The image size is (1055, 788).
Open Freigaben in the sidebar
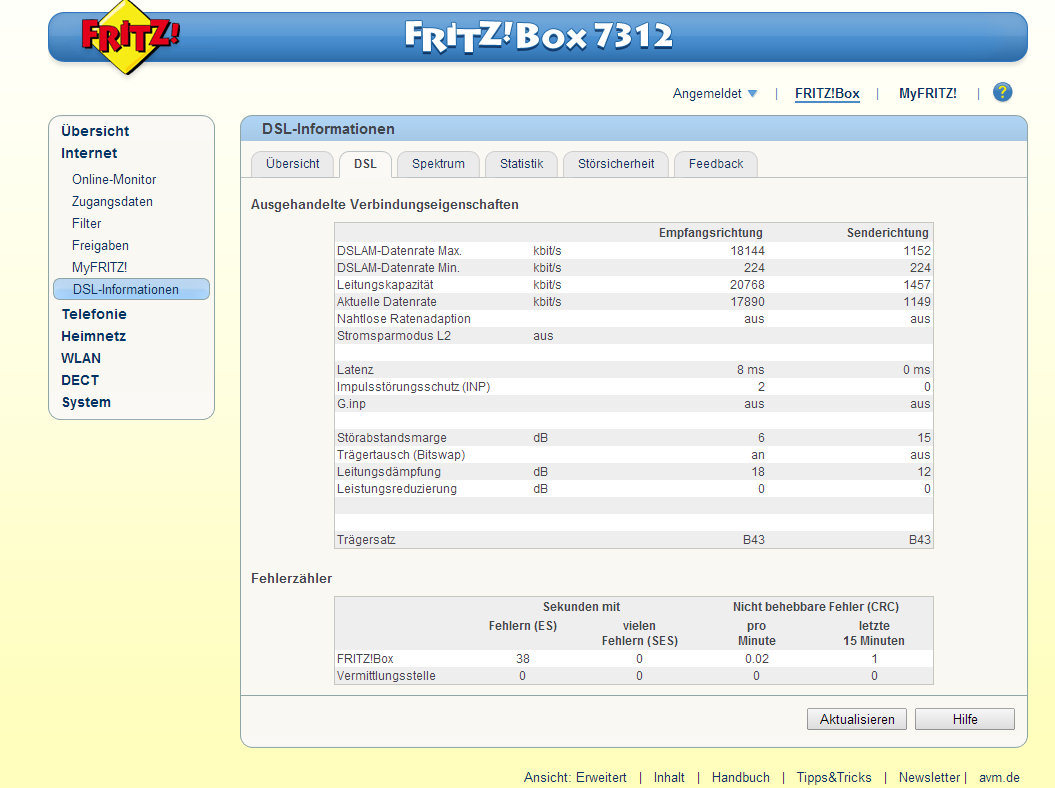point(100,246)
